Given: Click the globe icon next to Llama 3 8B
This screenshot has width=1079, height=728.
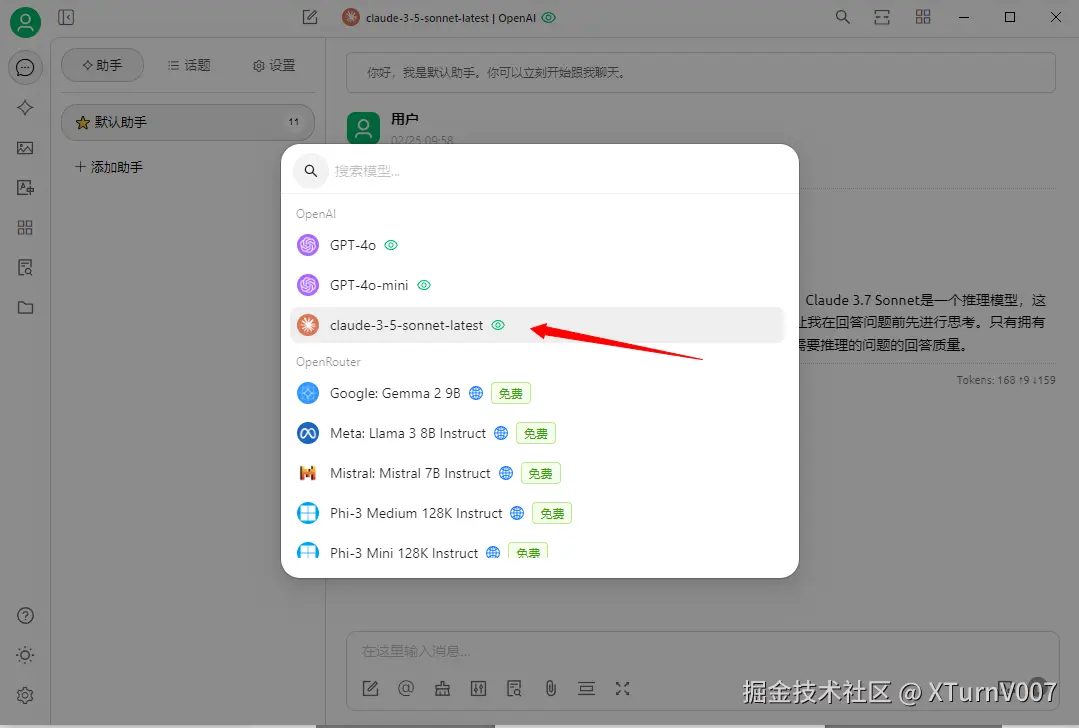Looking at the screenshot, I should pos(501,433).
